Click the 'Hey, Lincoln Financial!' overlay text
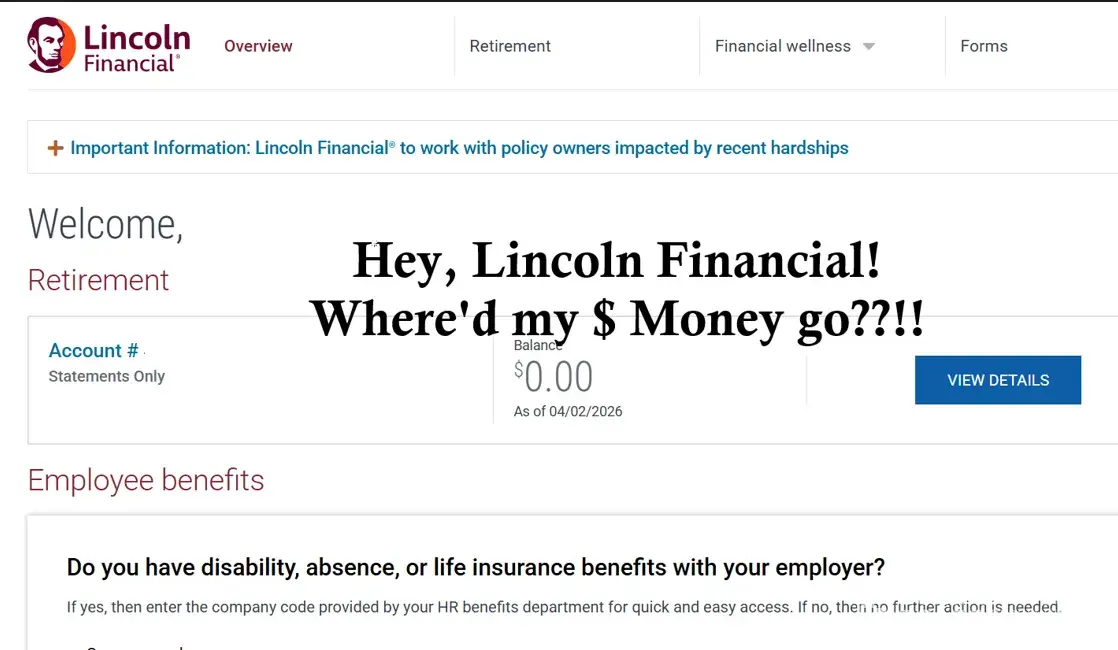Screen dimensions: 1118x650 (x=616, y=261)
